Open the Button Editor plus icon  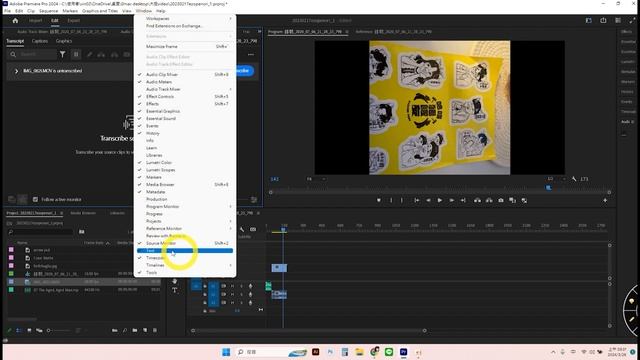pyautogui.click(x=605, y=200)
